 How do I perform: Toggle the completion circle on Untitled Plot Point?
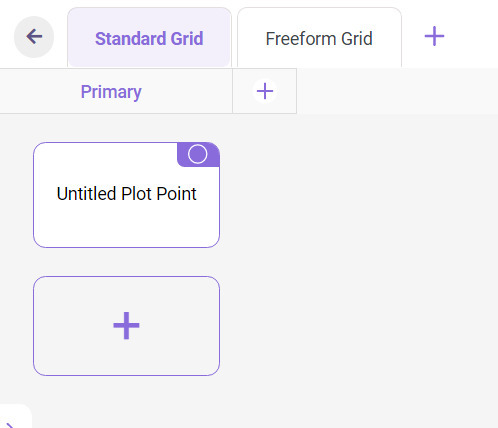point(198,154)
